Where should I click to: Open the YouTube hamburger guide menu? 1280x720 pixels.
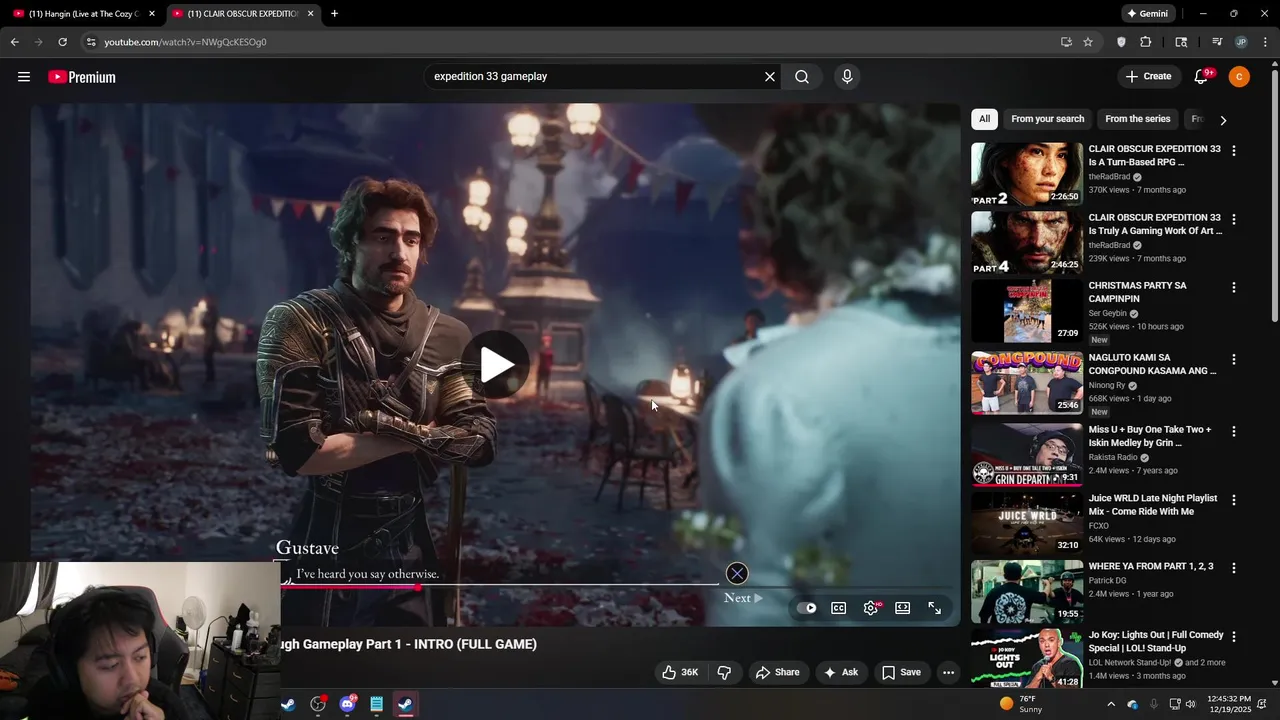[24, 77]
